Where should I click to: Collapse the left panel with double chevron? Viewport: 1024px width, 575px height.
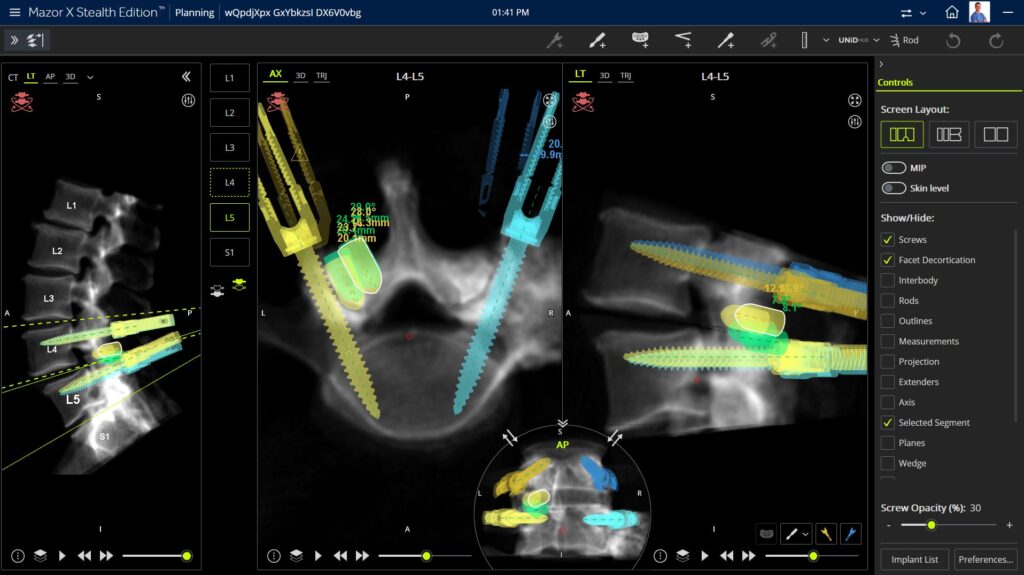click(x=186, y=76)
